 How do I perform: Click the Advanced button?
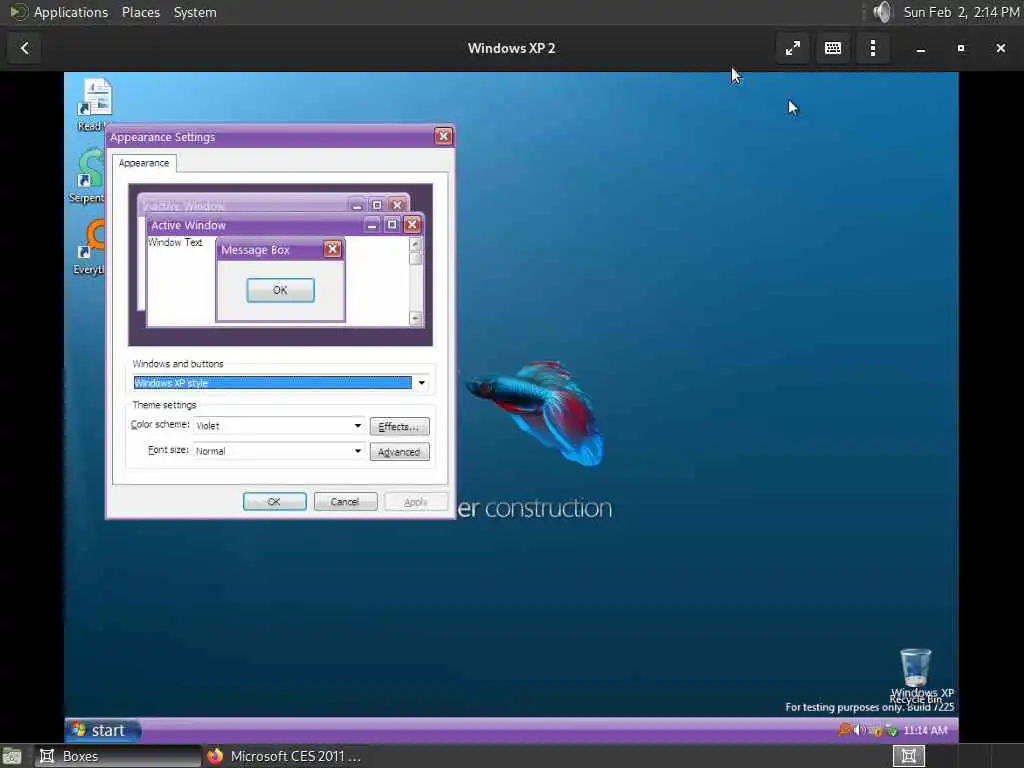399,452
